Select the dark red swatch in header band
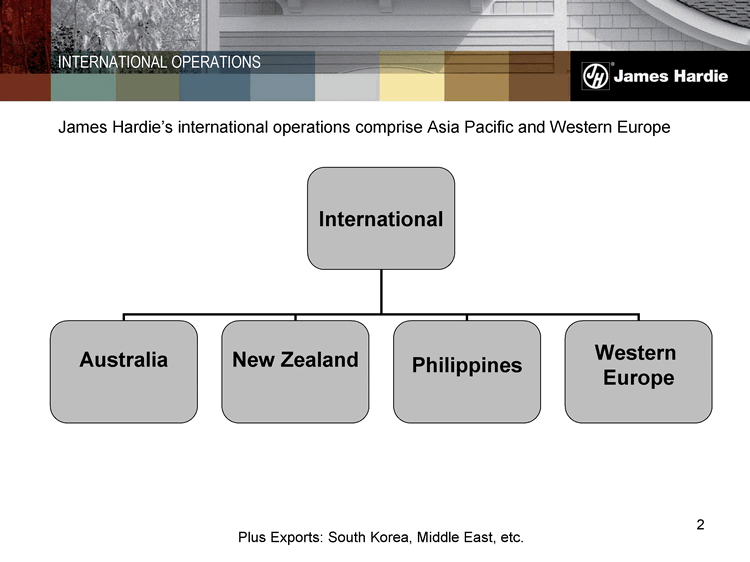 coord(25,88)
